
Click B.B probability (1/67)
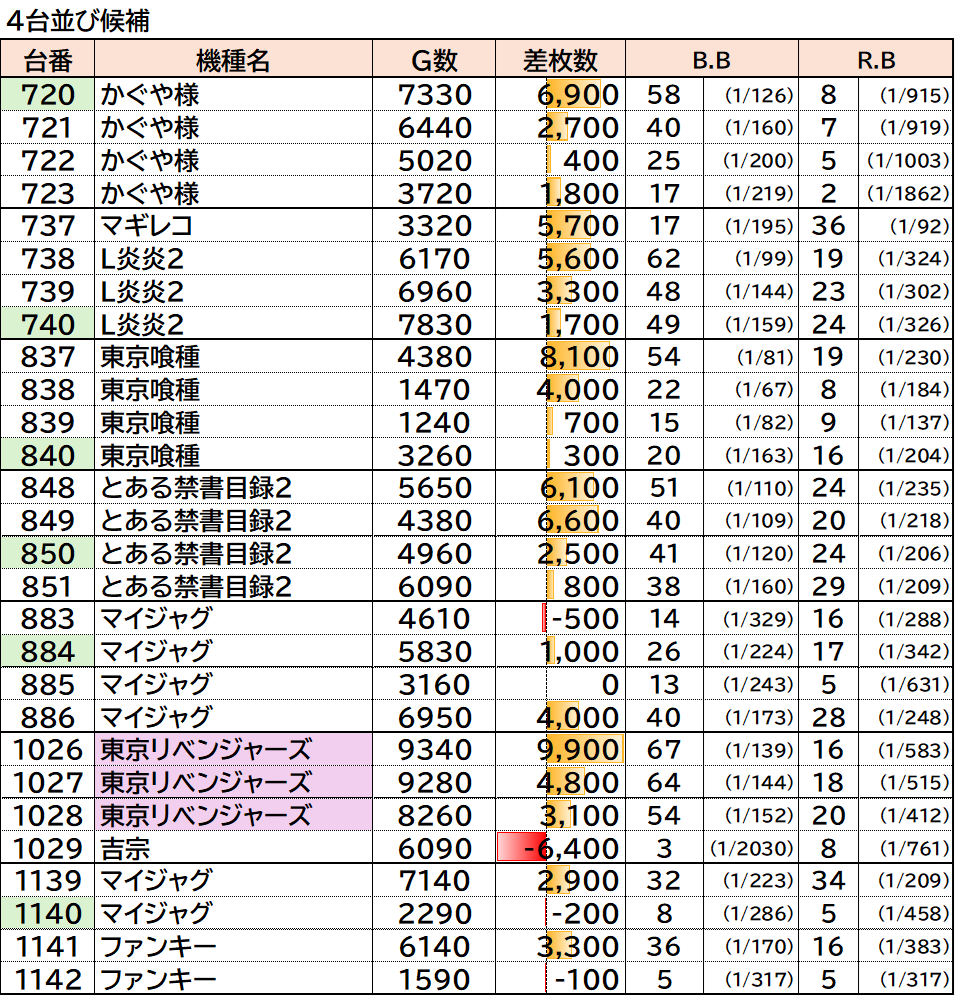(764, 390)
